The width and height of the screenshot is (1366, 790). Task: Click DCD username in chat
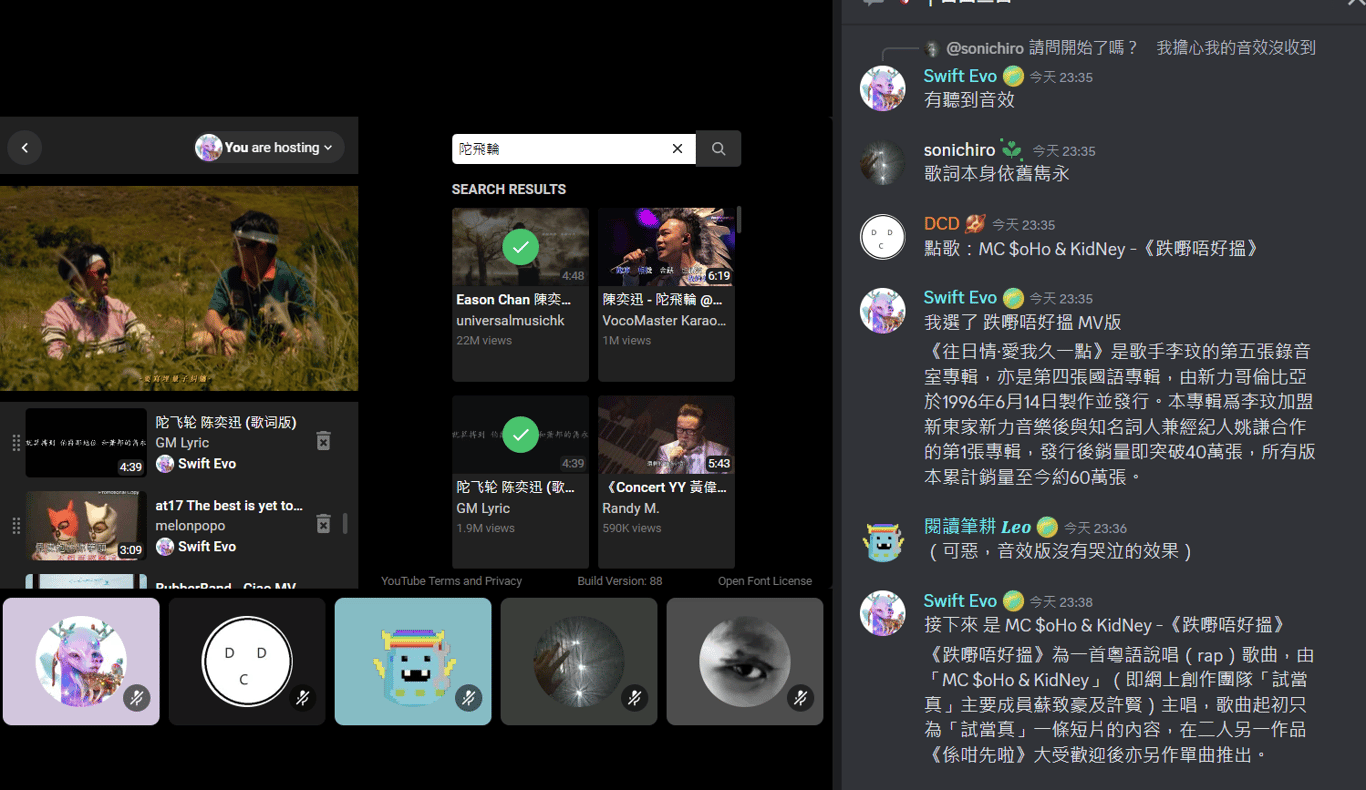941,224
